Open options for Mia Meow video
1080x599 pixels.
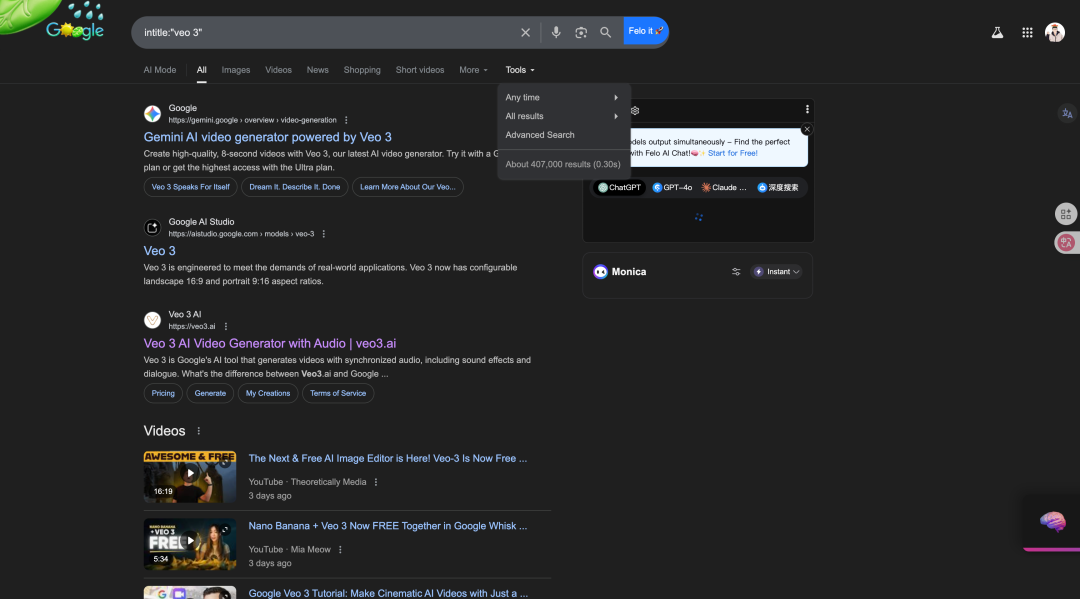[x=340, y=549]
